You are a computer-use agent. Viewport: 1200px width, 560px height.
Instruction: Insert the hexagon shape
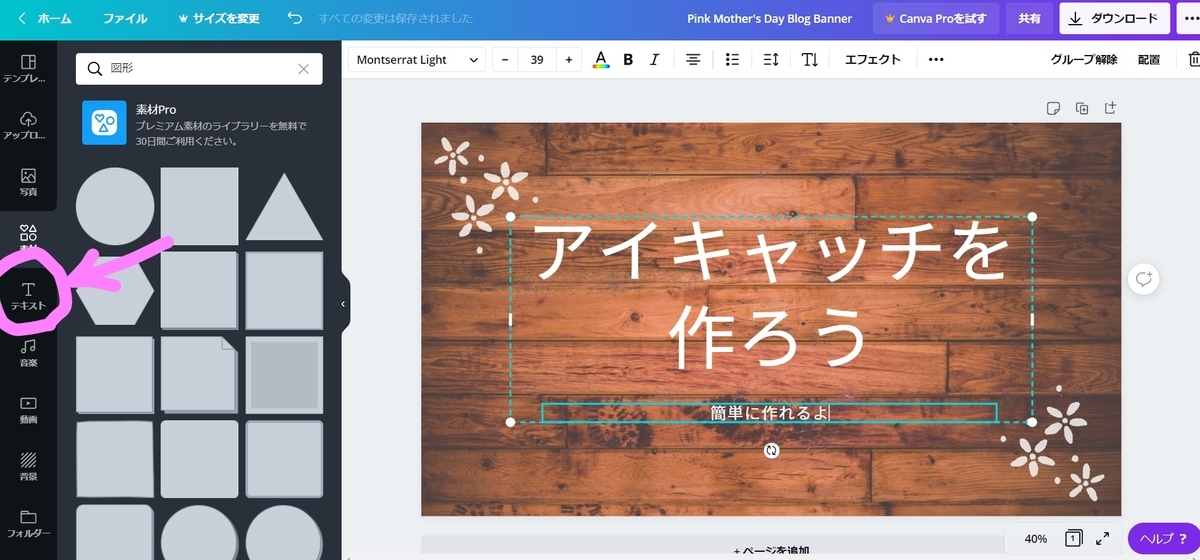point(115,289)
